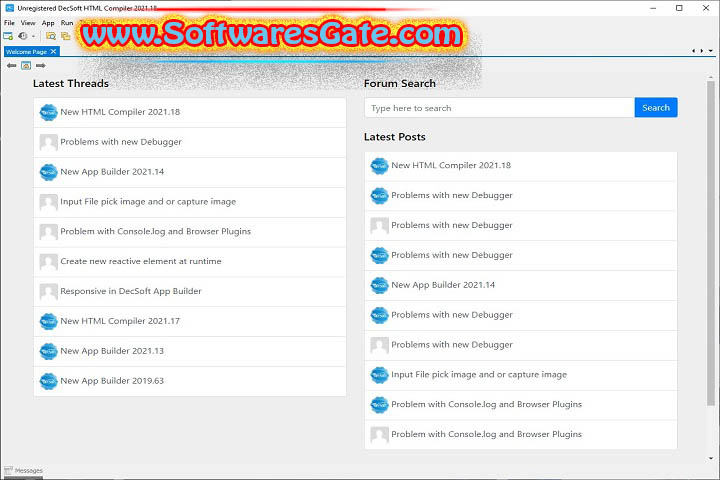Click avatar beside New App Builder 2021.14 in Latest Posts
Image resolution: width=720 pixels, height=480 pixels.
coord(379,285)
